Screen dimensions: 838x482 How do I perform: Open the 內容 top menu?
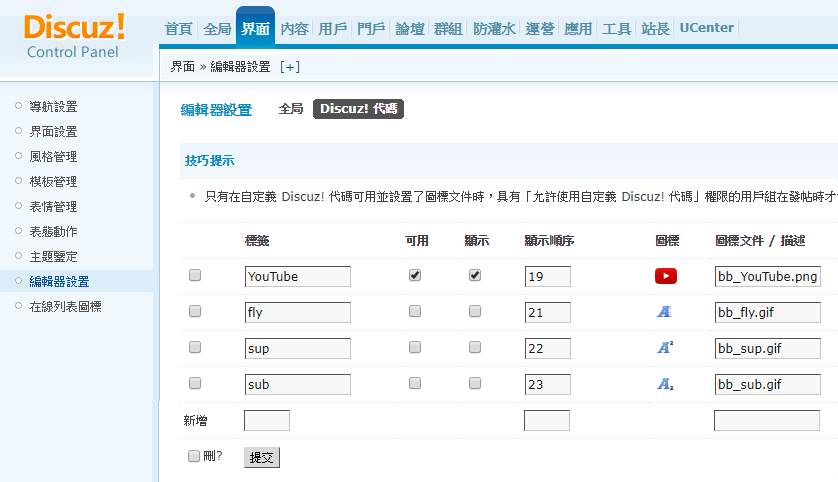(294, 28)
